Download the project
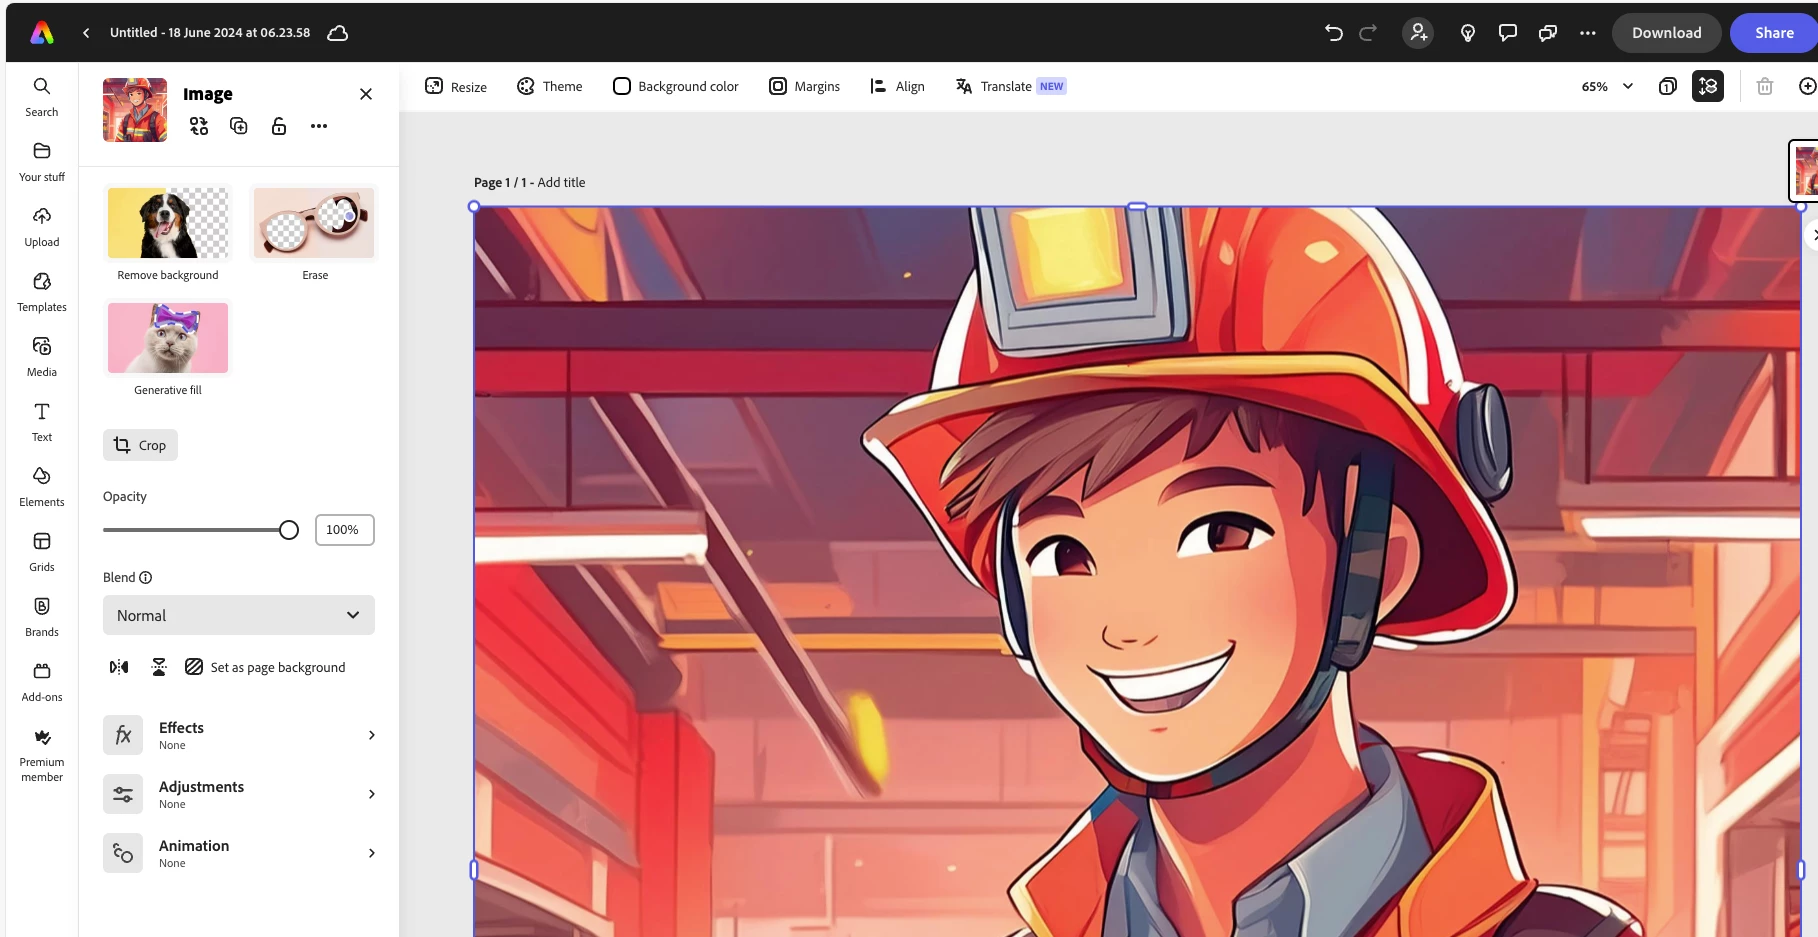The image size is (1818, 937). pos(1666,33)
